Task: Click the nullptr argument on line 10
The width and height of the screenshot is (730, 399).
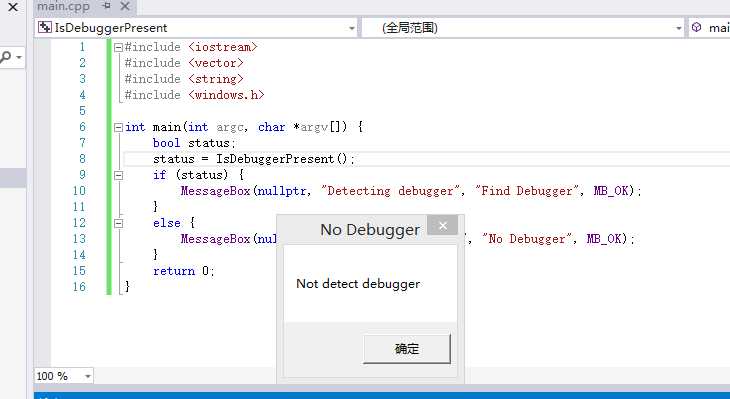Action: click(x=282, y=191)
